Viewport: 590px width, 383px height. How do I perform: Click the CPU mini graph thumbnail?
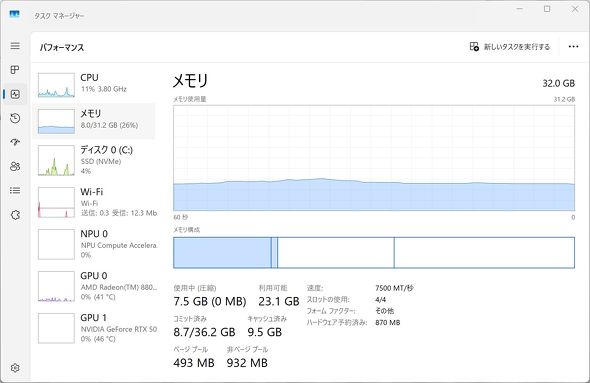(56, 85)
